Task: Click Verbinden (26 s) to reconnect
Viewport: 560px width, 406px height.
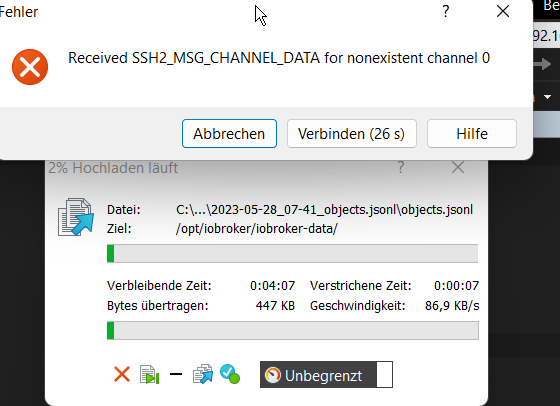Action: [352, 134]
